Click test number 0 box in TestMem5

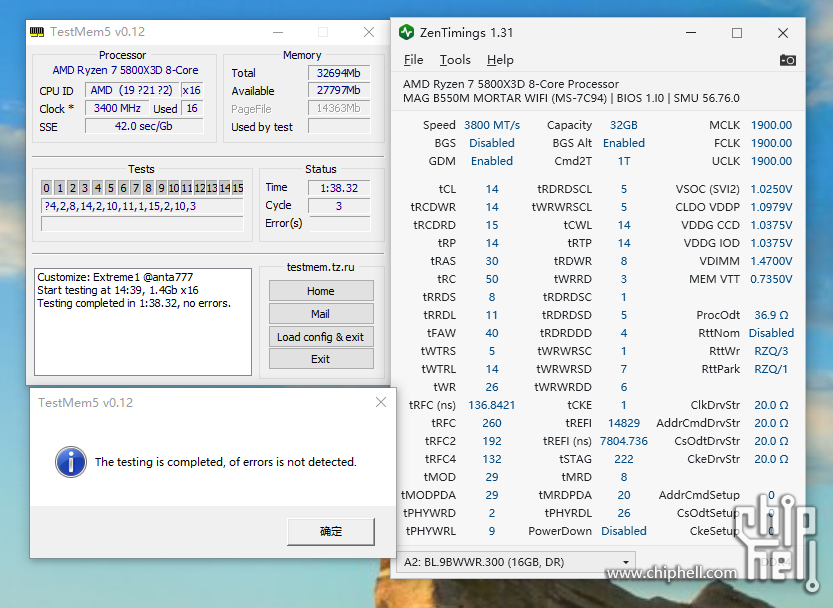pos(47,188)
